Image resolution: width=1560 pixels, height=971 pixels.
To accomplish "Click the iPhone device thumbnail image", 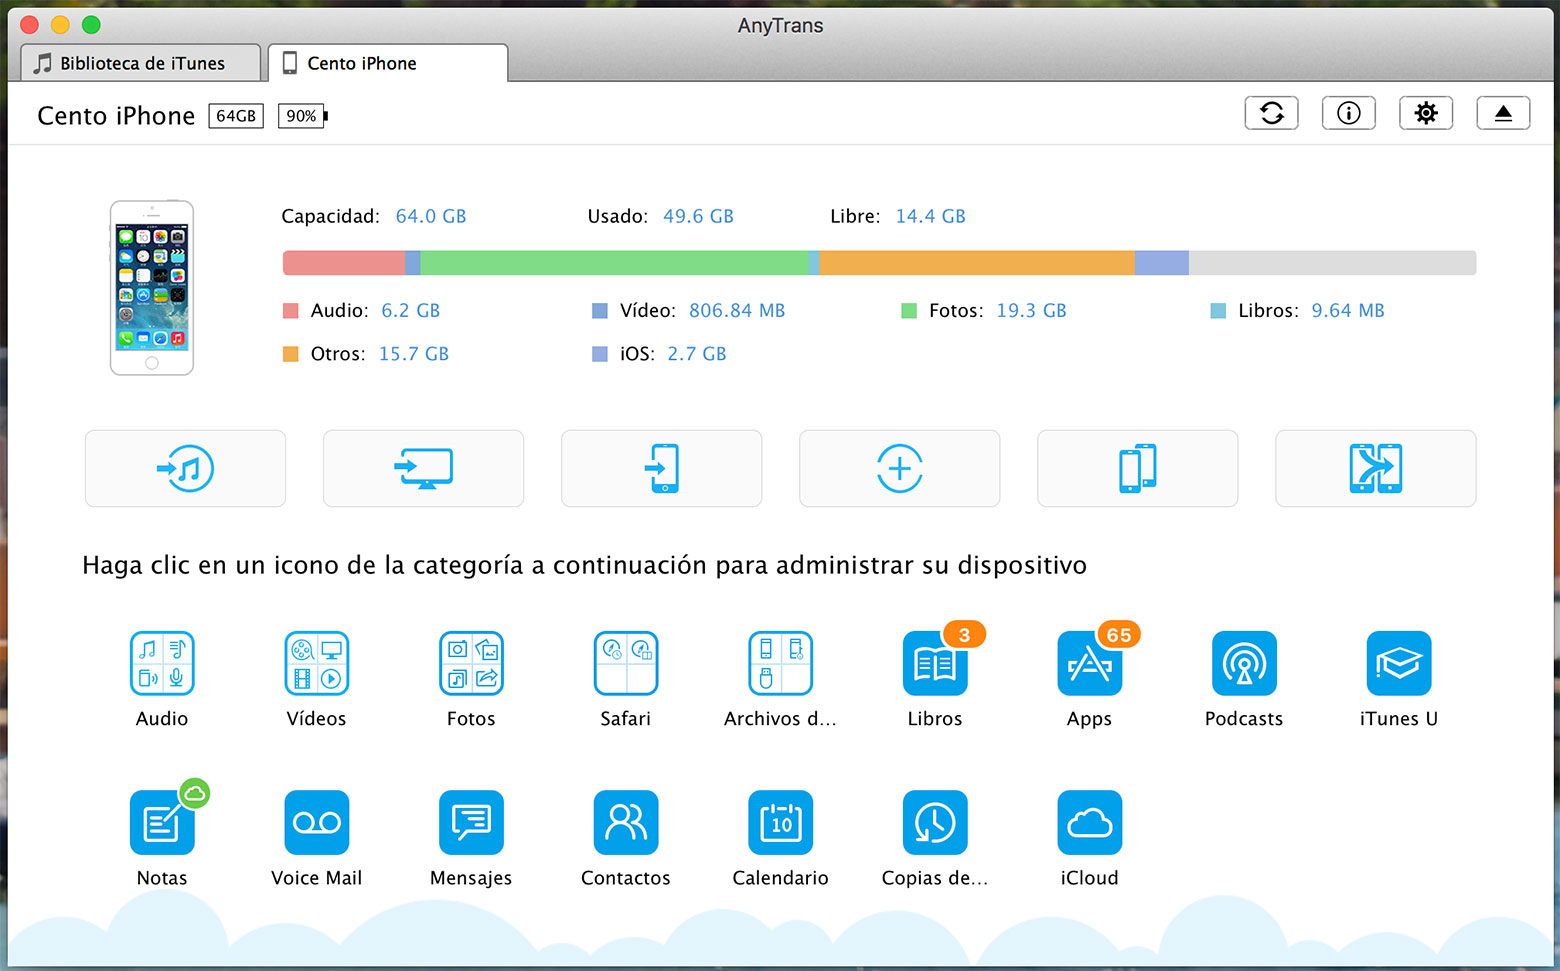I will (152, 288).
